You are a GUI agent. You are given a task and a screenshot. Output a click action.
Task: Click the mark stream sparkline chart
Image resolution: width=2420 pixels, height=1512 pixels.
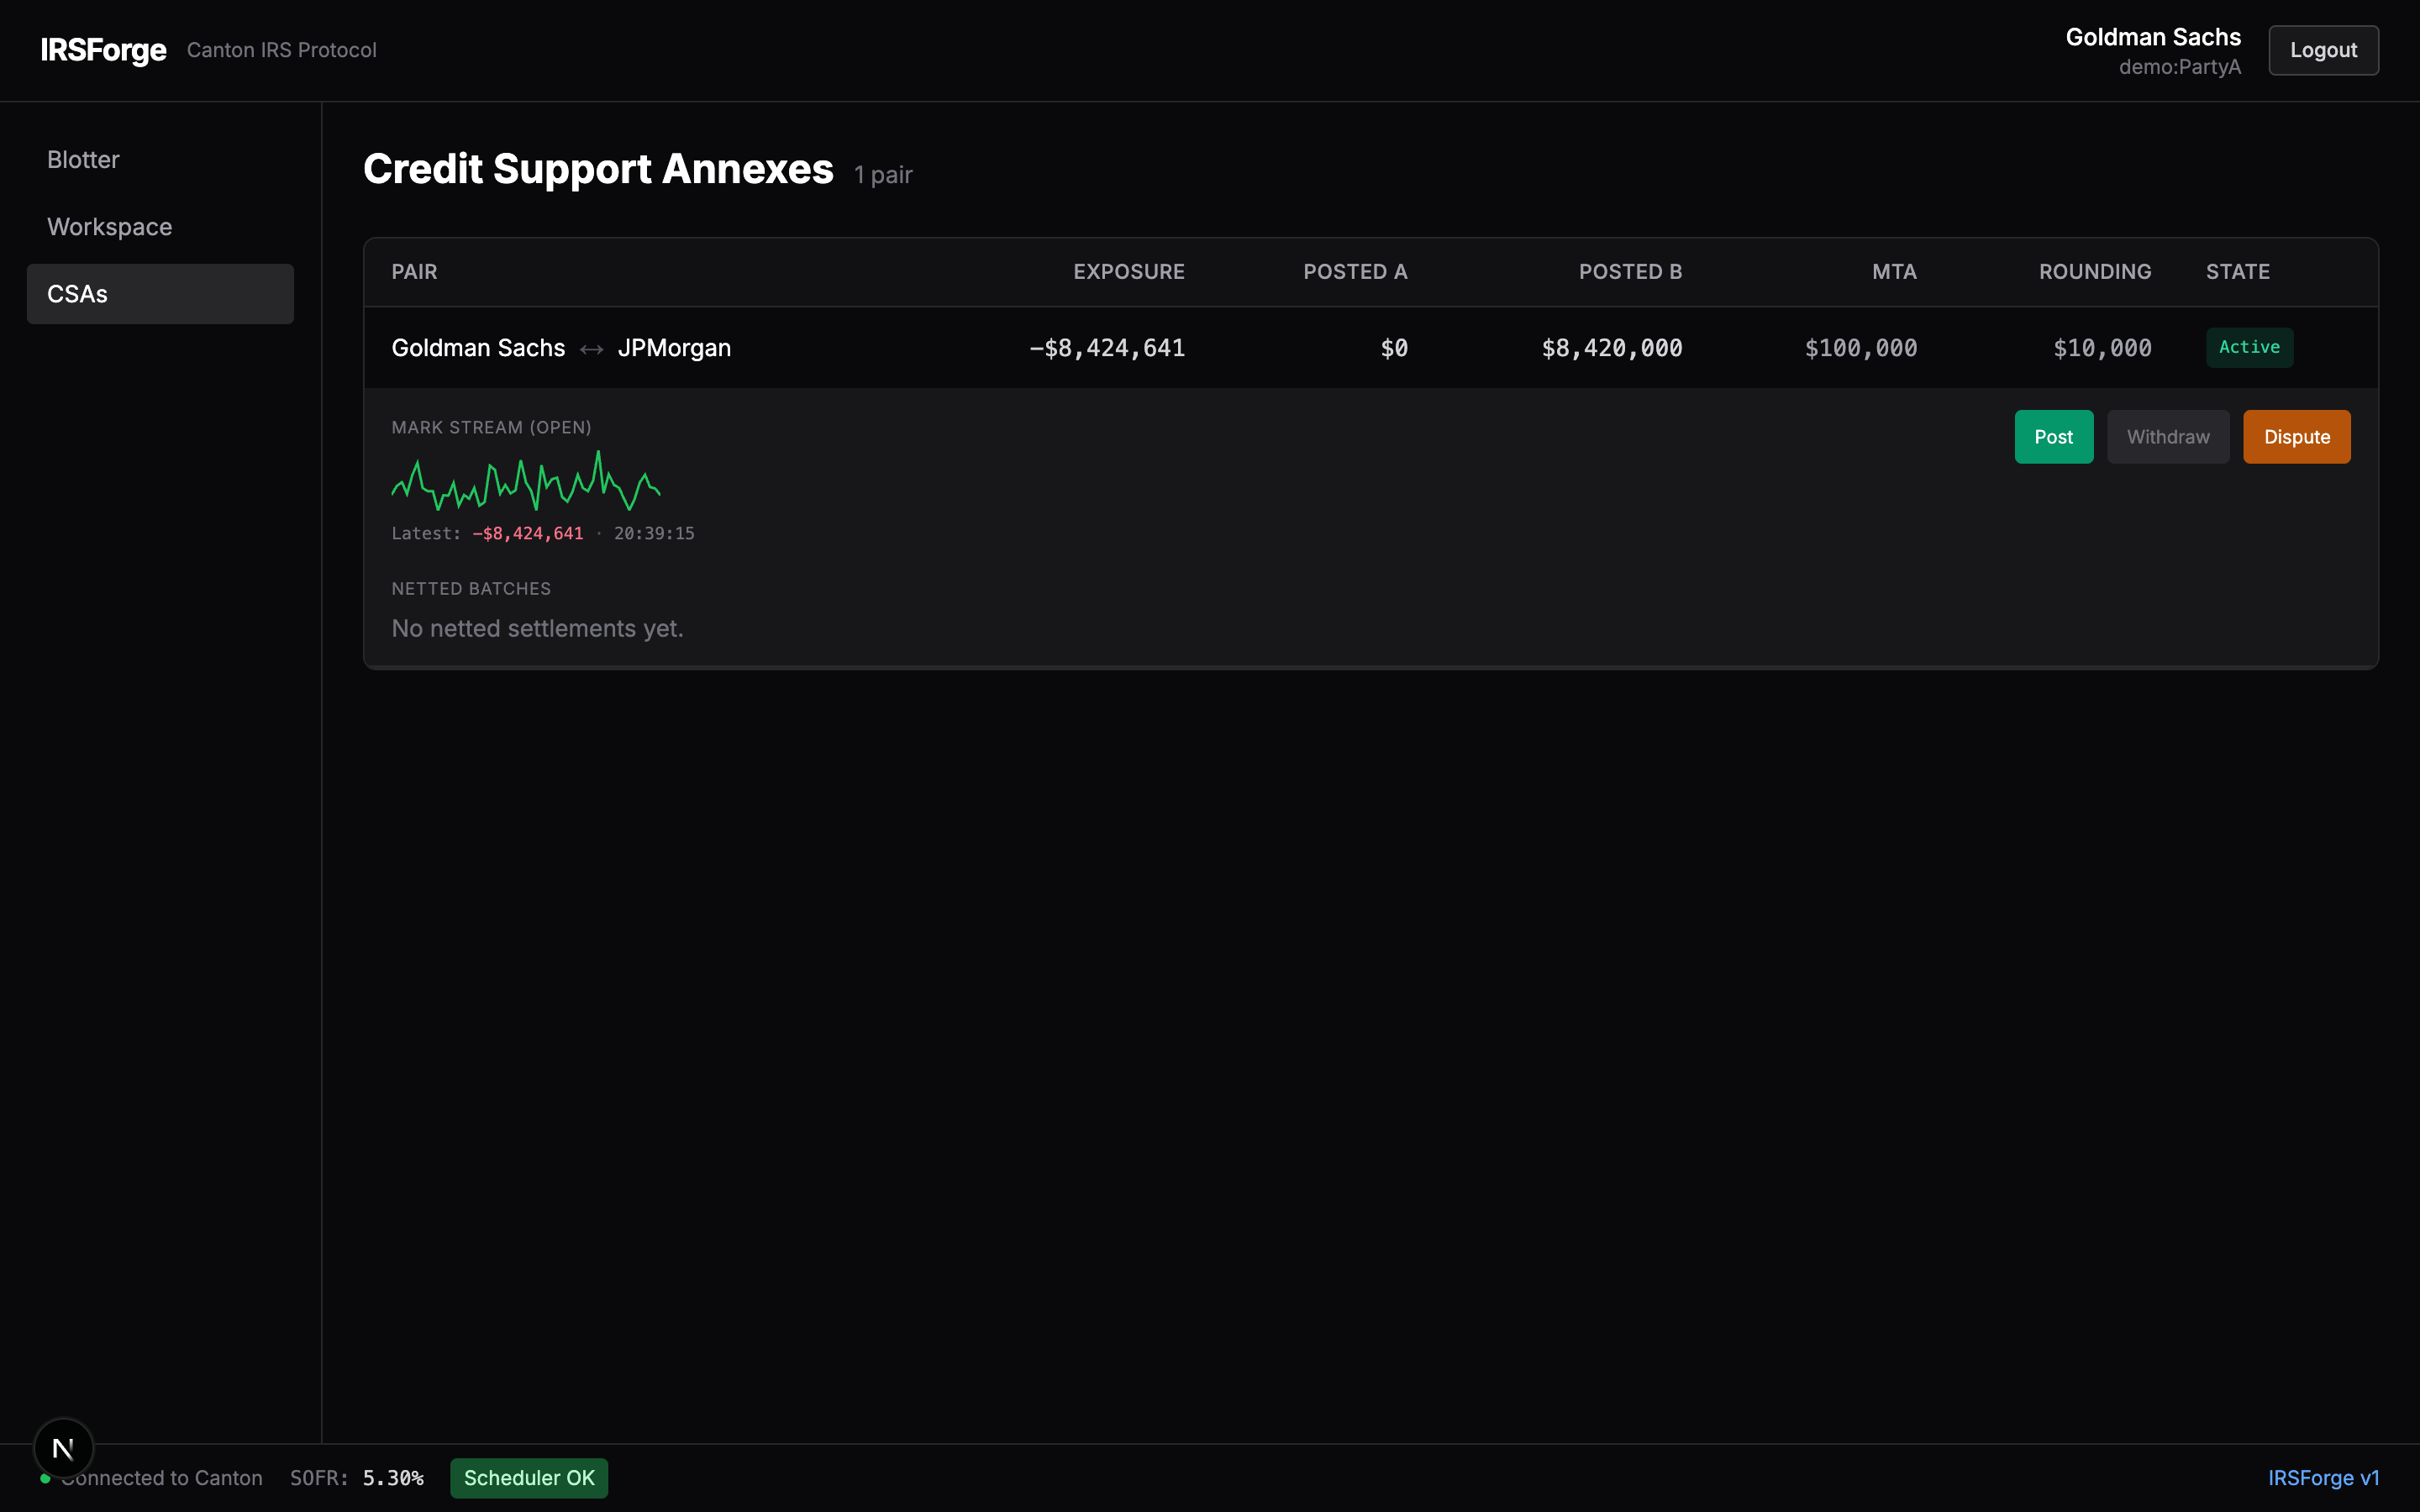point(525,483)
